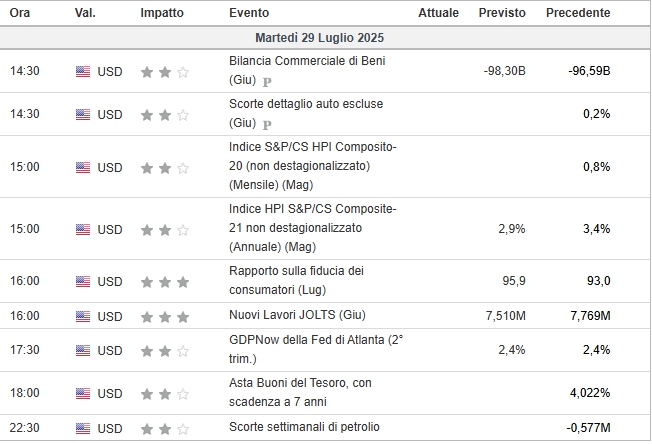The width and height of the screenshot is (652, 444).
Task: Click the Martedì 29 Luglio 2025 date row
Action: coord(326,38)
